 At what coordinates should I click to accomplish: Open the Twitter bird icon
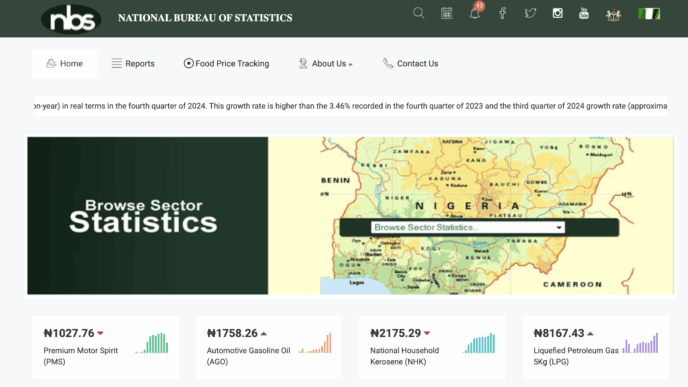530,13
